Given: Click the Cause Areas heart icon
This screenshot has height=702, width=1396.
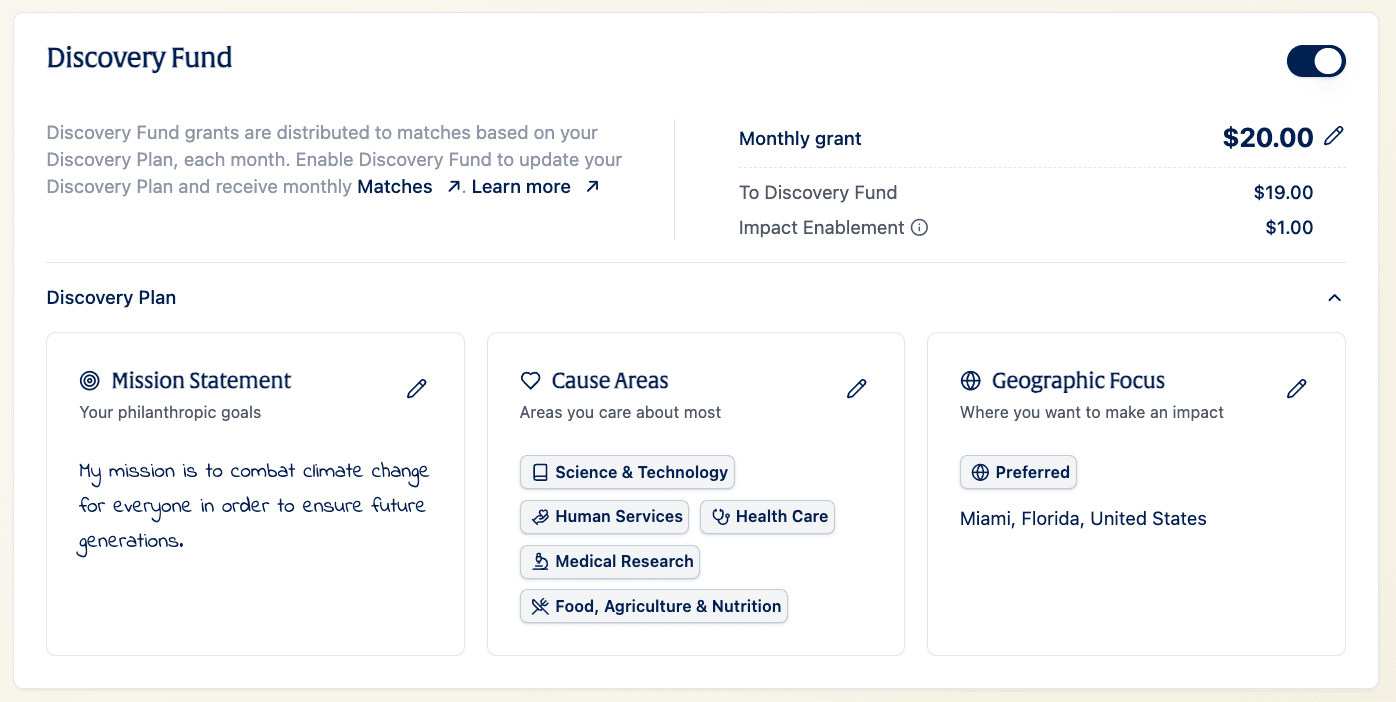Looking at the screenshot, I should pyautogui.click(x=530, y=381).
